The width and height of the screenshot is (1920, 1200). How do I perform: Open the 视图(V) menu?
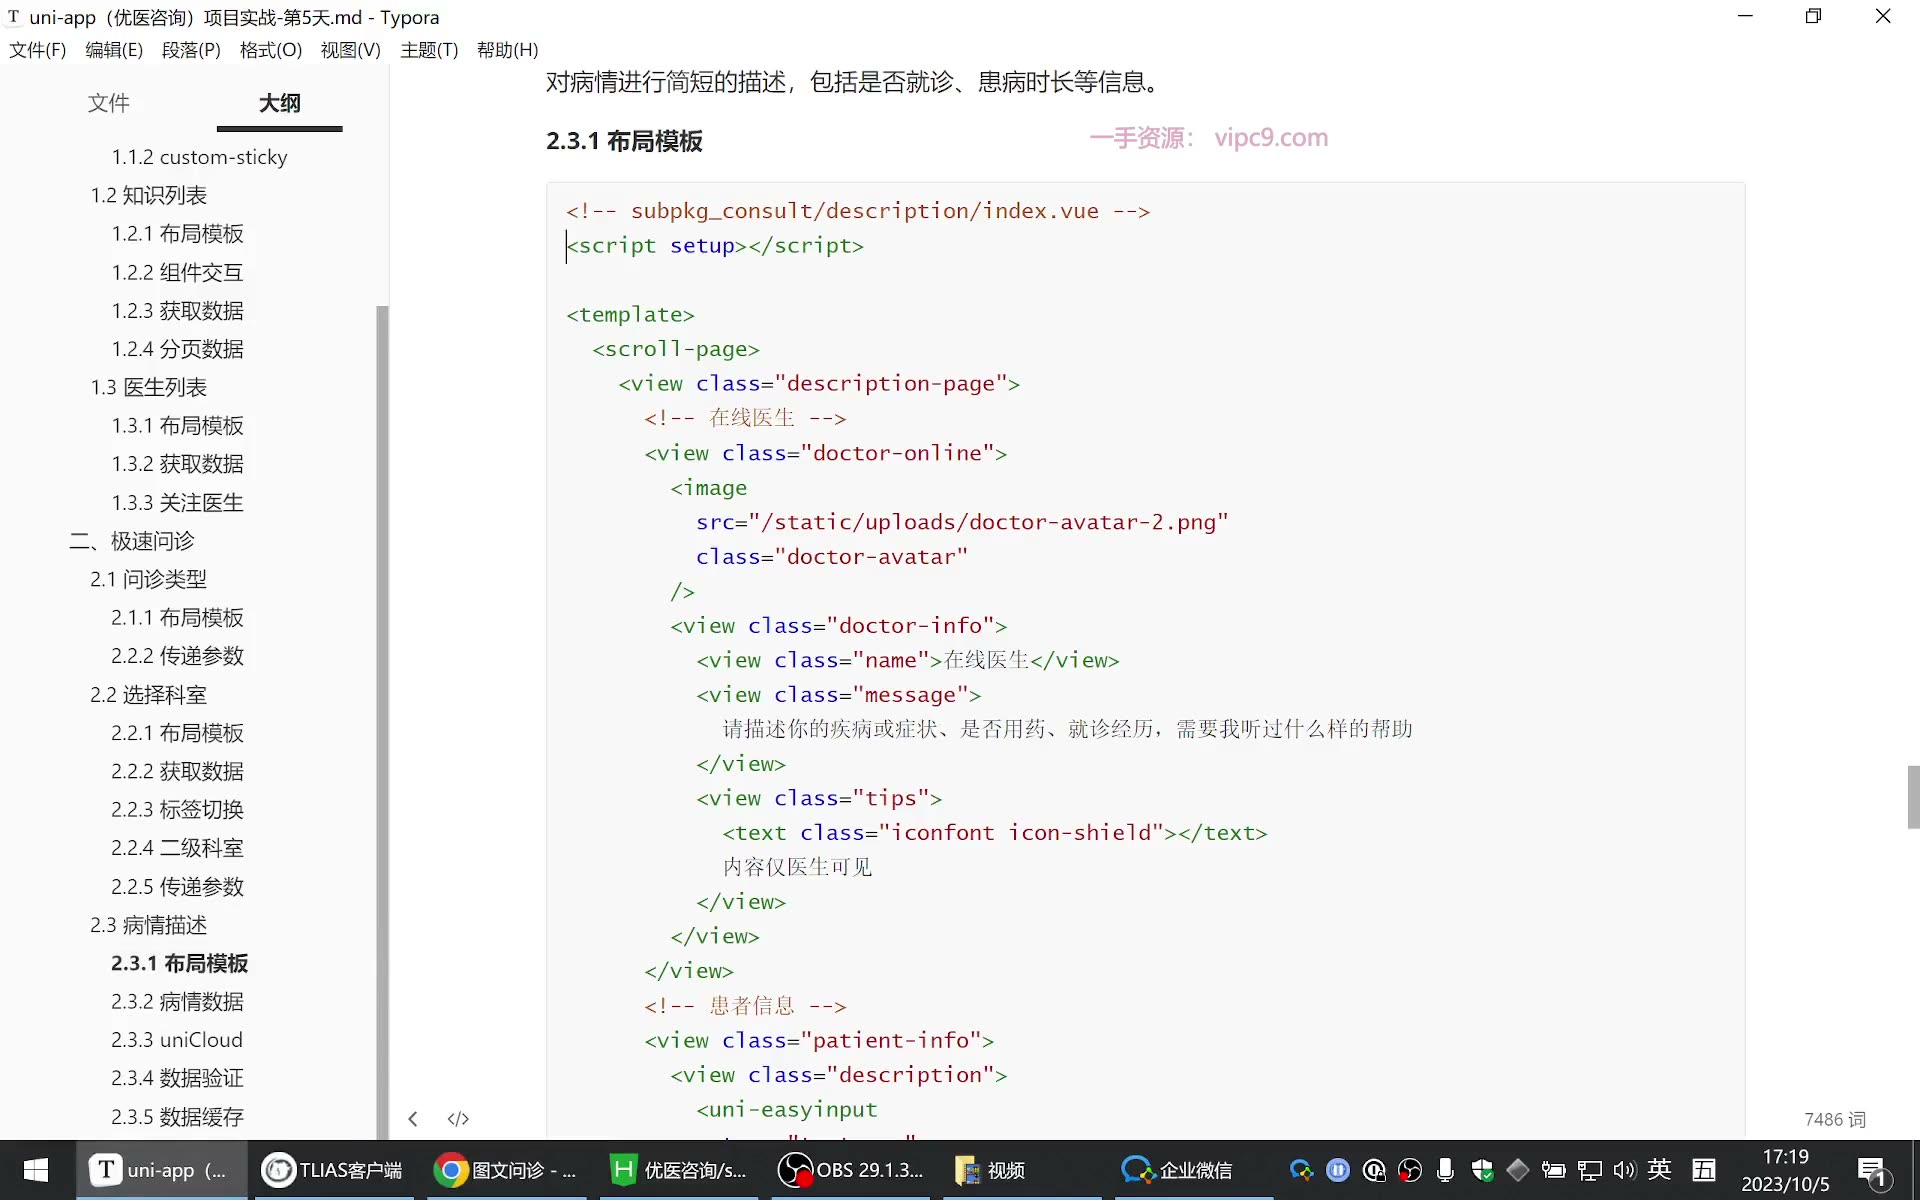pyautogui.click(x=350, y=50)
